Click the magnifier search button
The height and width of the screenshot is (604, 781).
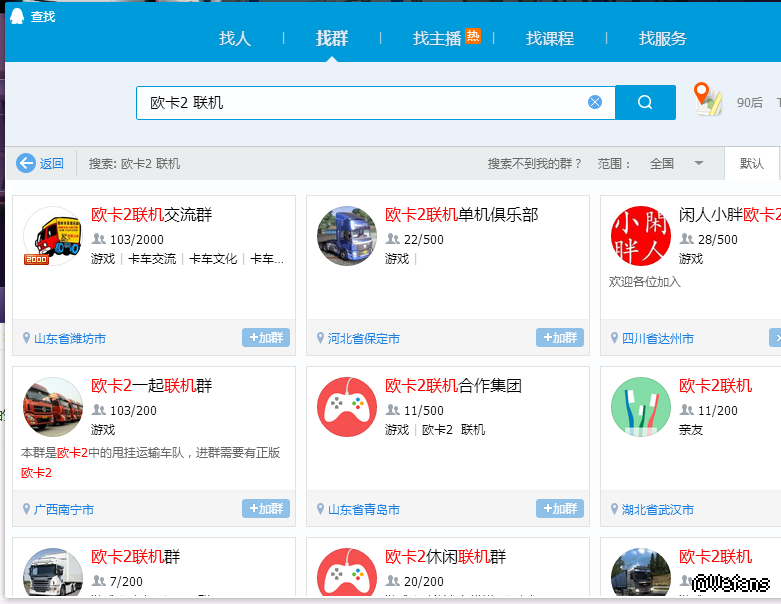coord(645,102)
